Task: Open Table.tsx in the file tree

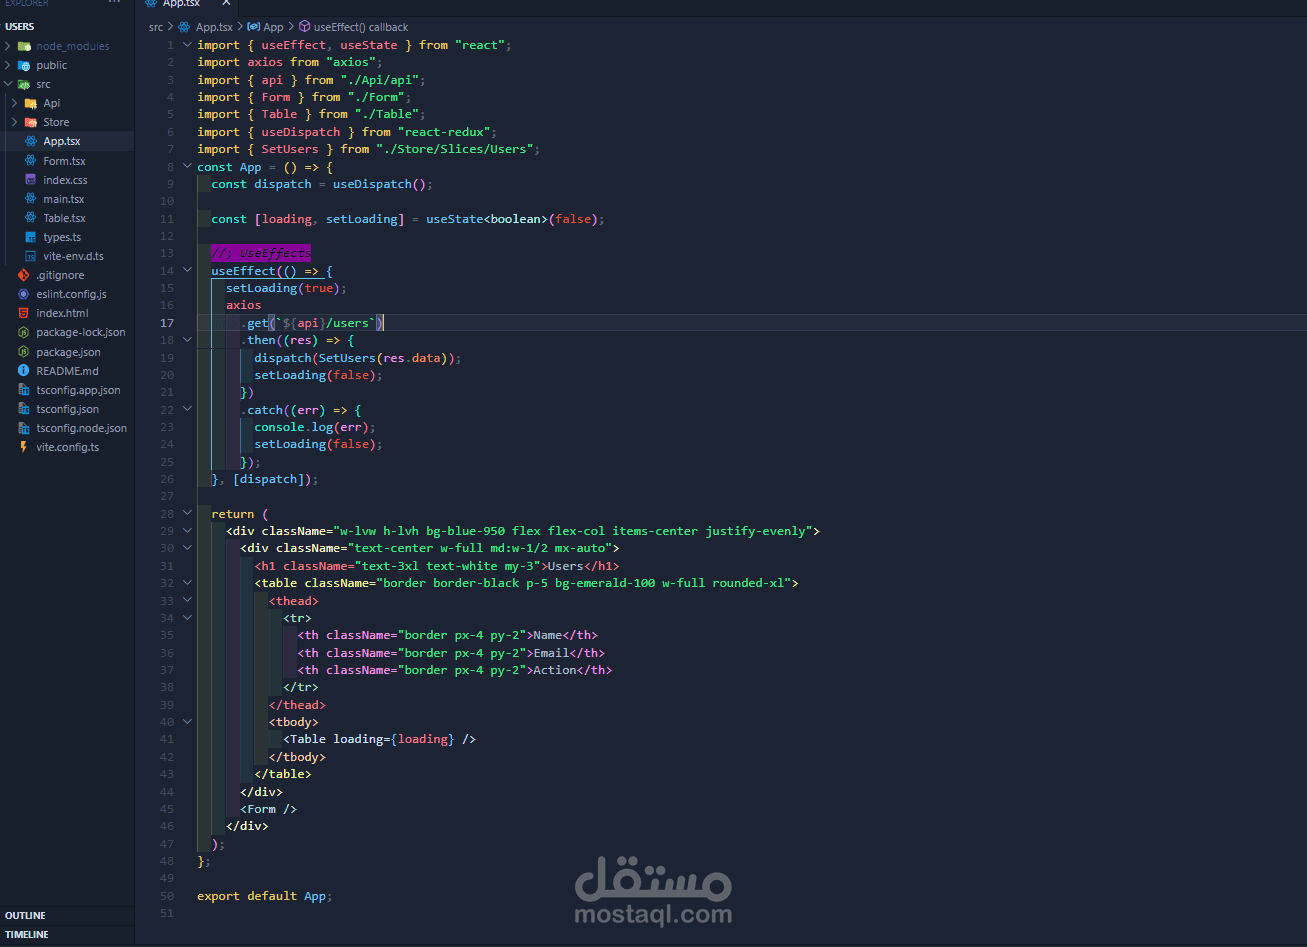Action: click(x=64, y=218)
